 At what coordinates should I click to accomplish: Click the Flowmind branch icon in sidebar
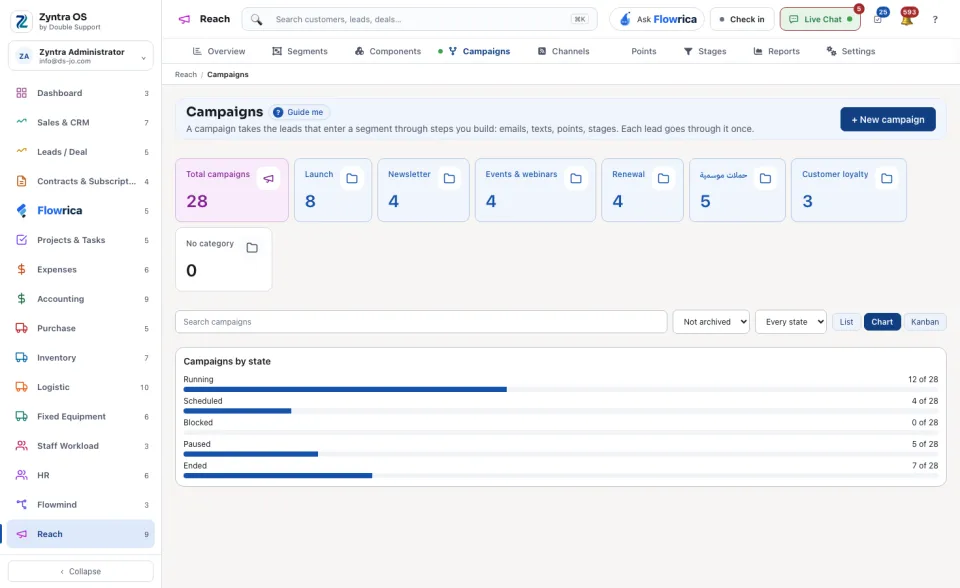[21, 505]
